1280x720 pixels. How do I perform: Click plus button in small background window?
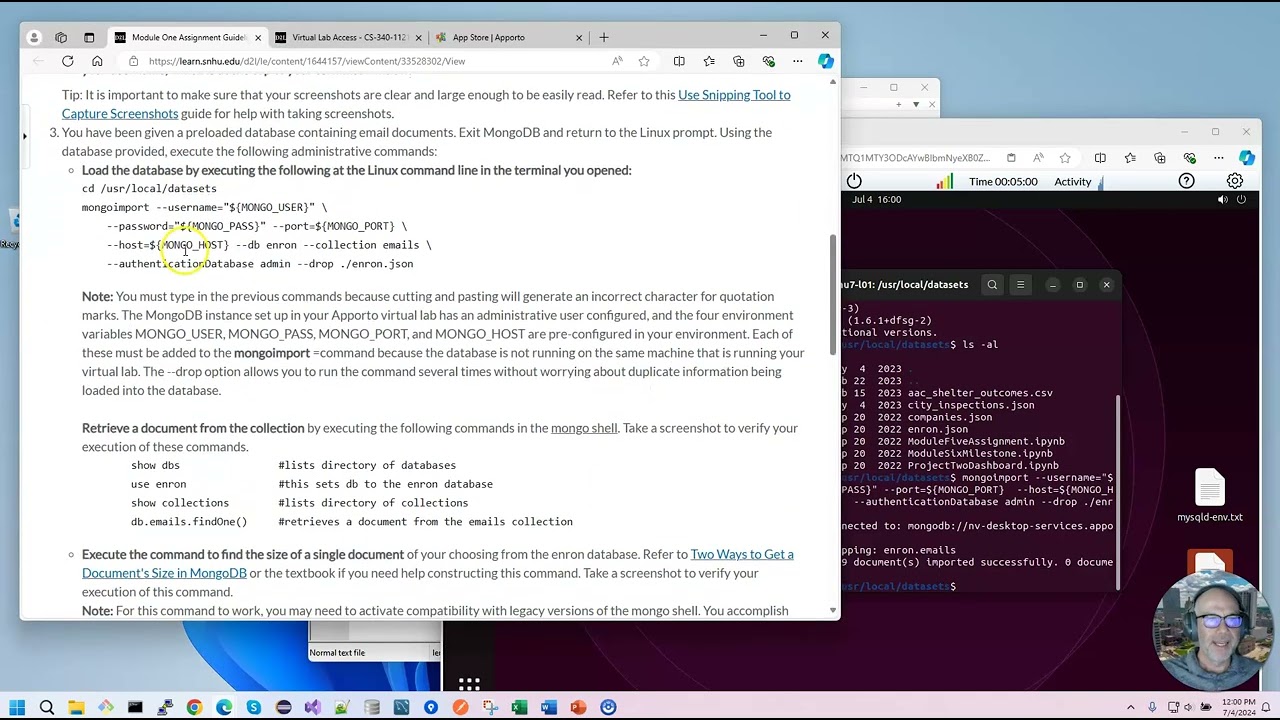coord(900,104)
